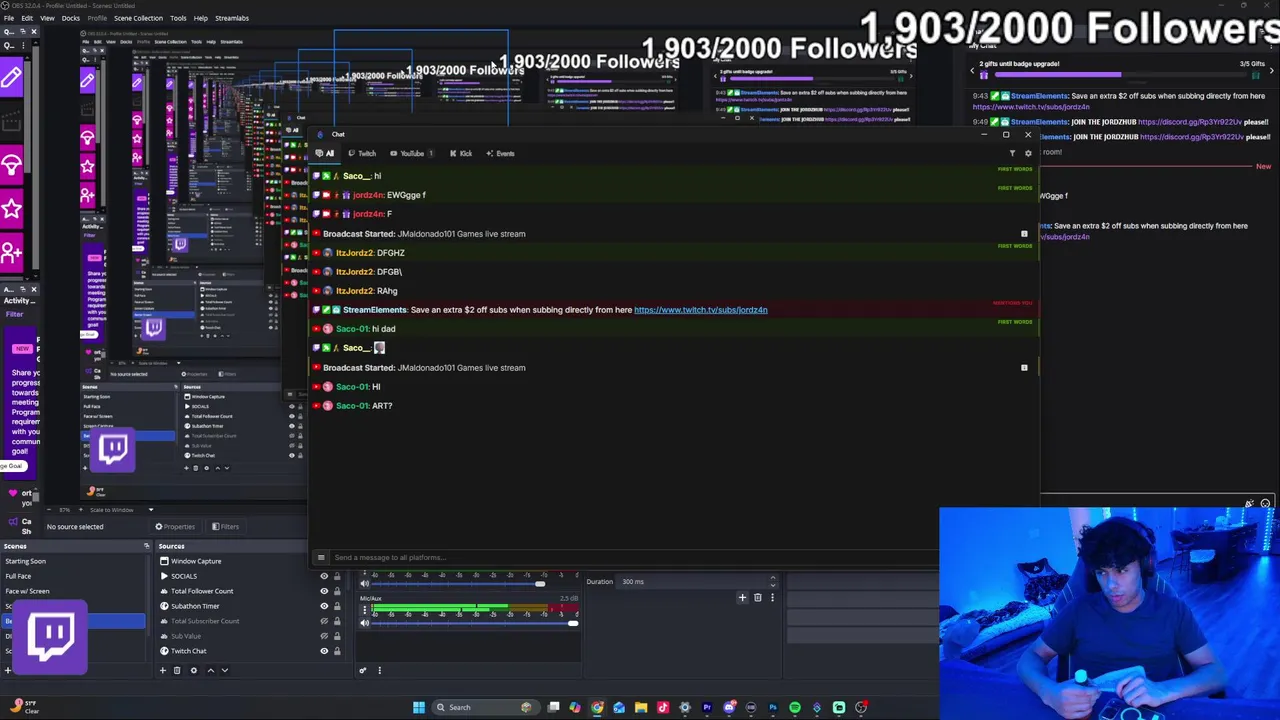Image resolution: width=1280 pixels, height=720 pixels.
Task: Toggle lock on Twitch Chat source
Action: click(x=337, y=651)
